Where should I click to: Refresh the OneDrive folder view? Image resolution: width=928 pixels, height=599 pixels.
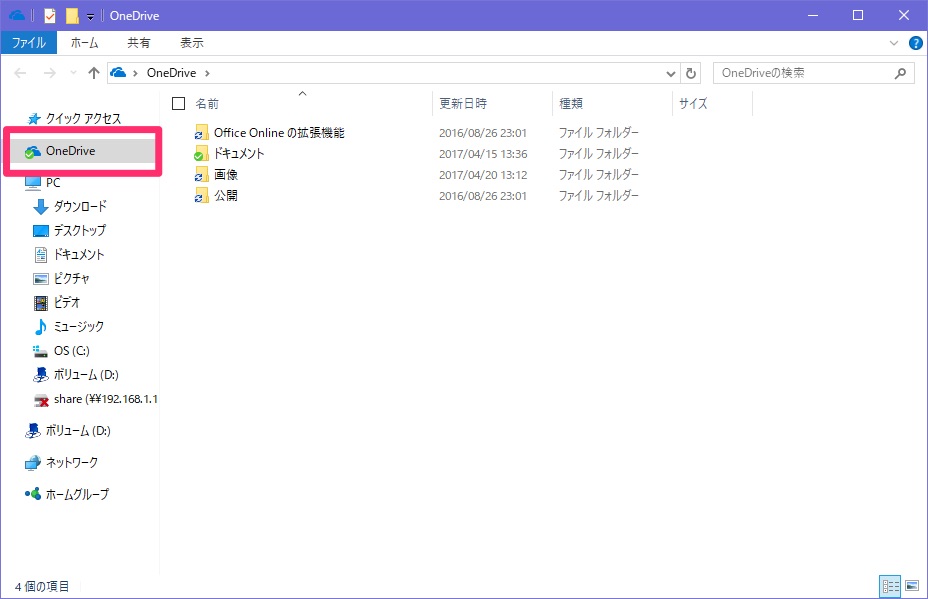691,73
